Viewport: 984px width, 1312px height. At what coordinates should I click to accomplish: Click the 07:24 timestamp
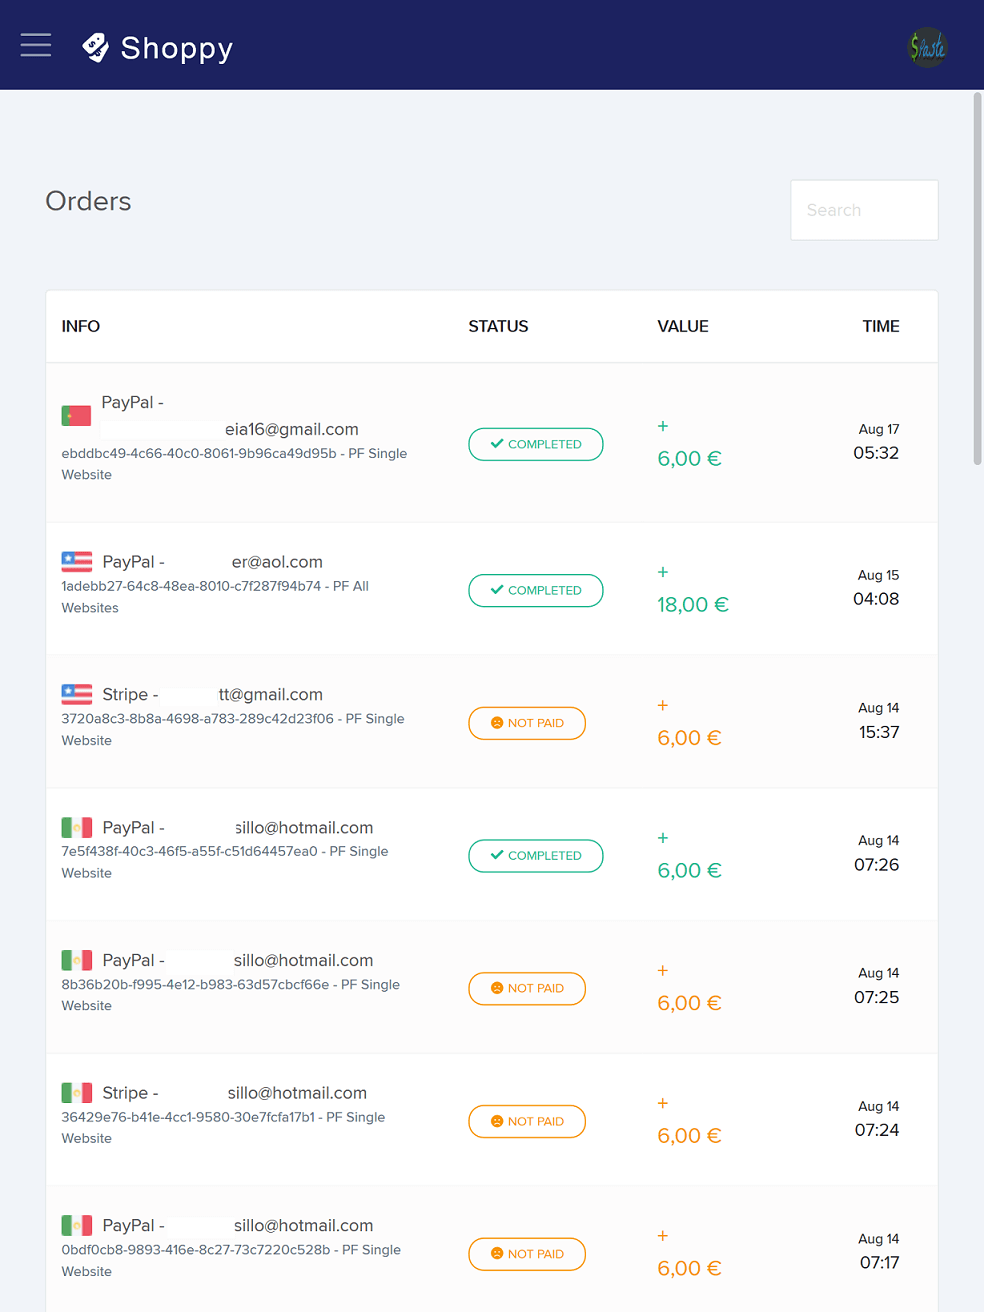877,1130
